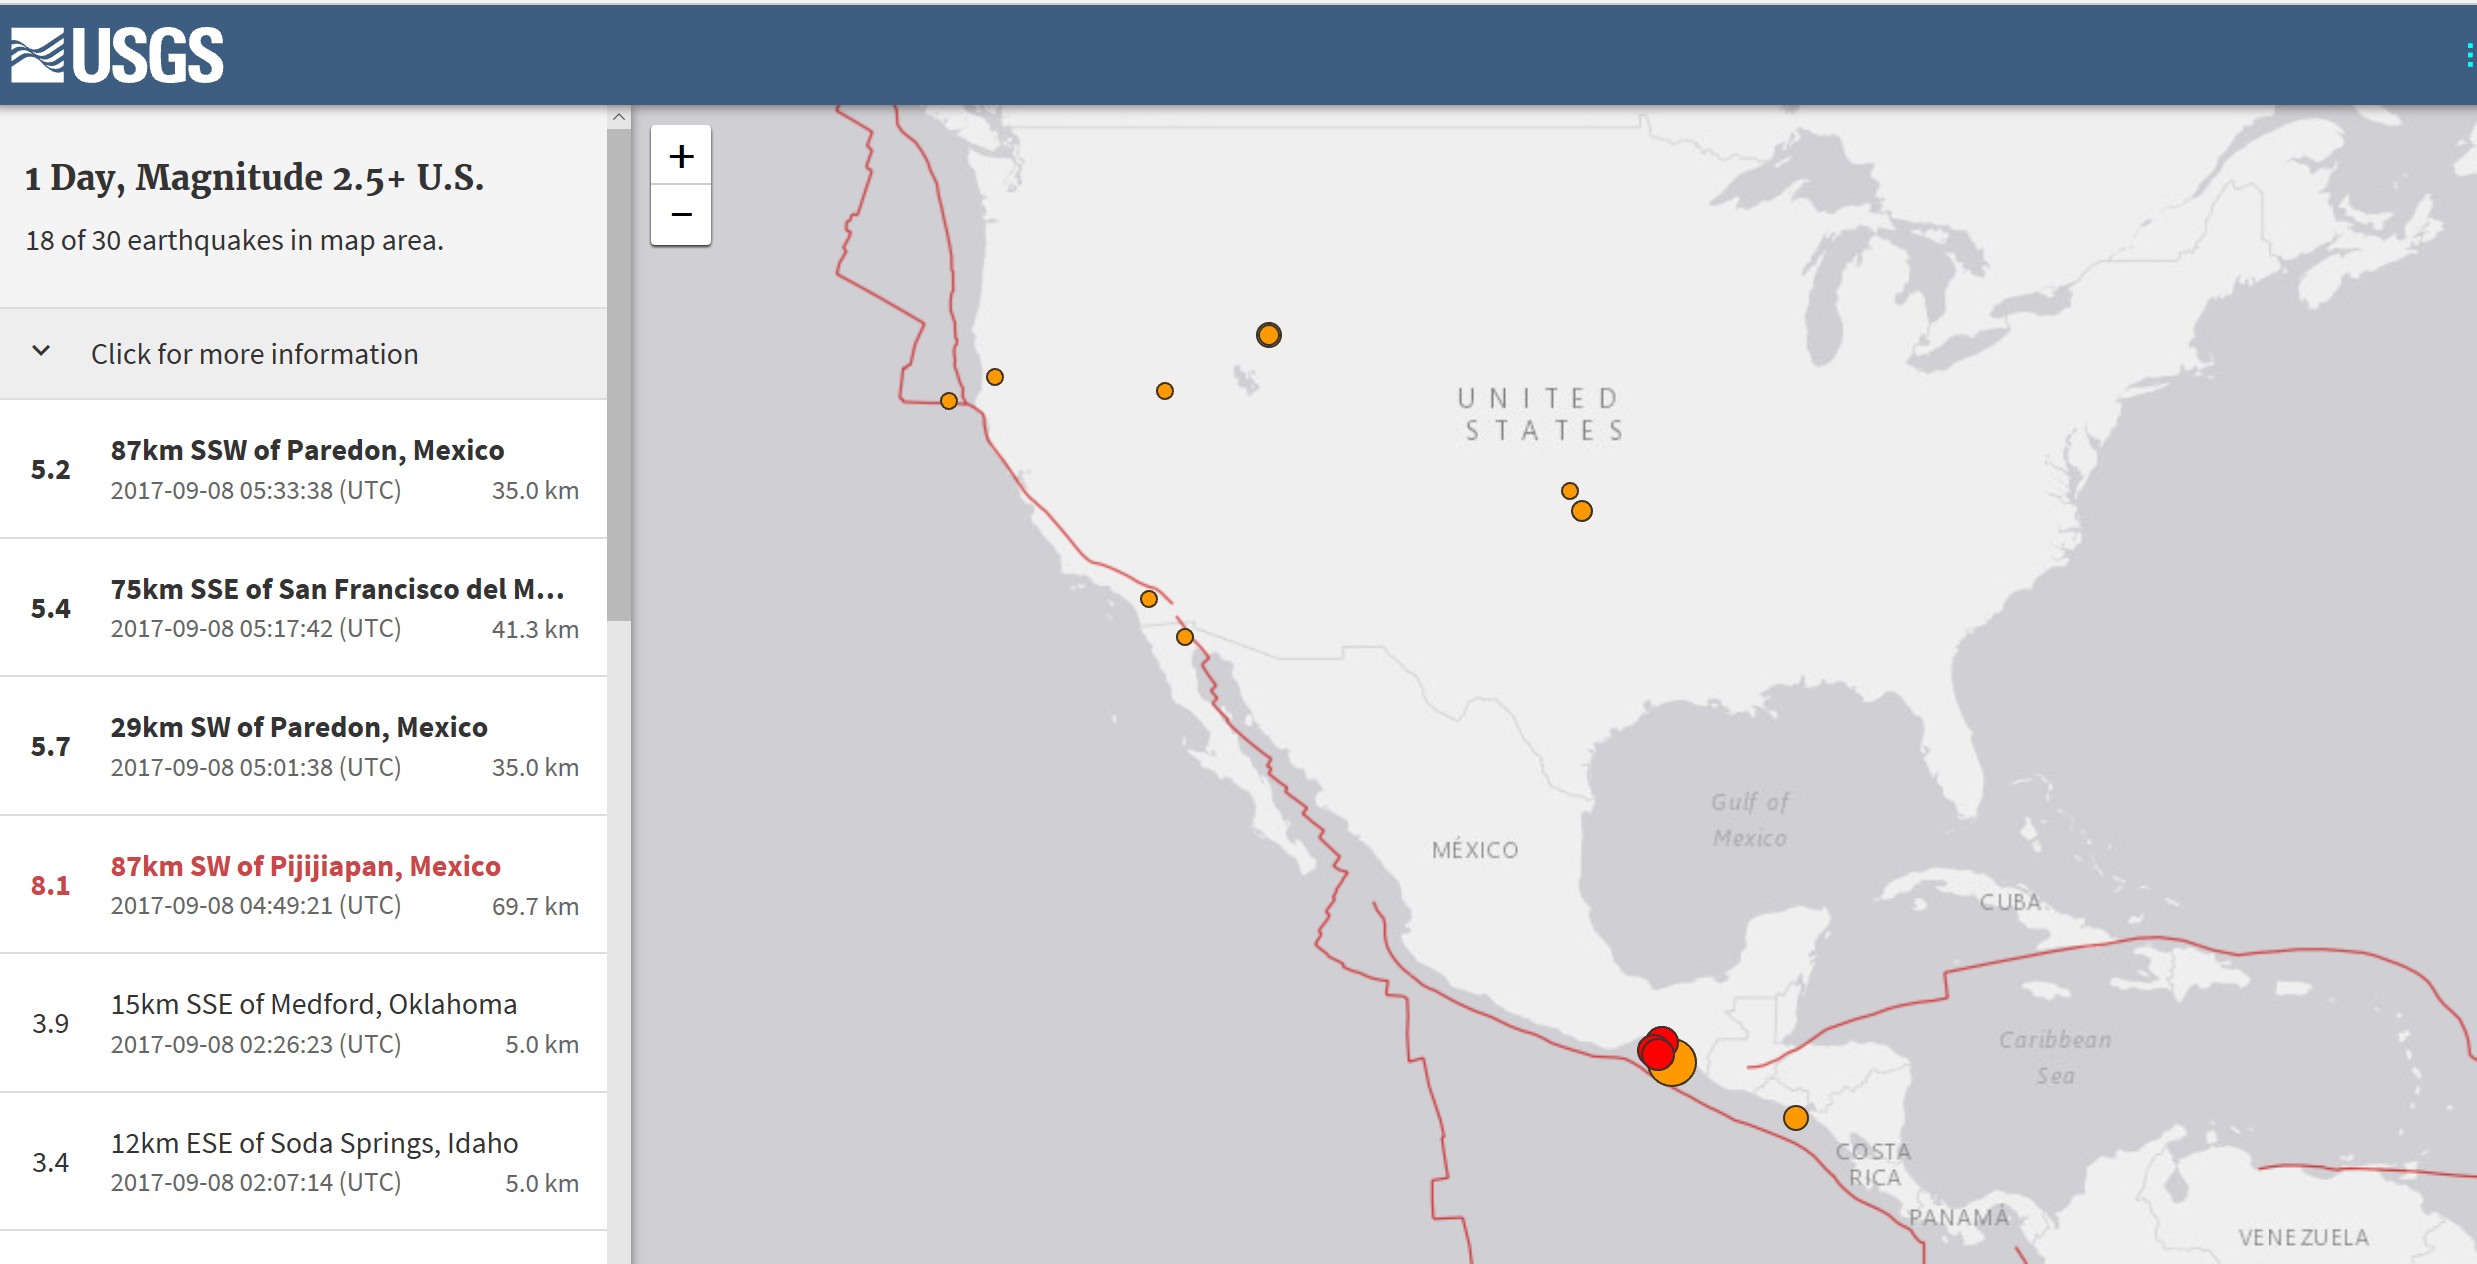Click the USGS logo in header
This screenshot has width=2477, height=1264.
click(x=117, y=55)
